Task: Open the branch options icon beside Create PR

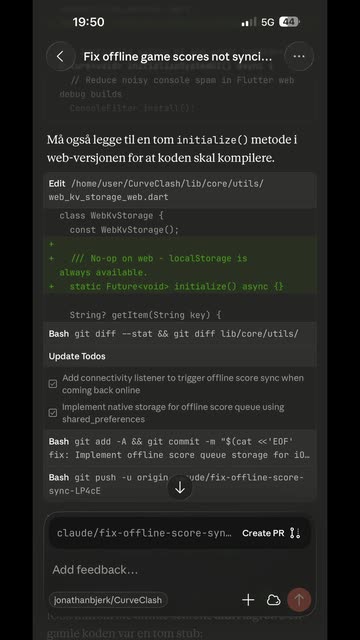Action: click(x=295, y=533)
